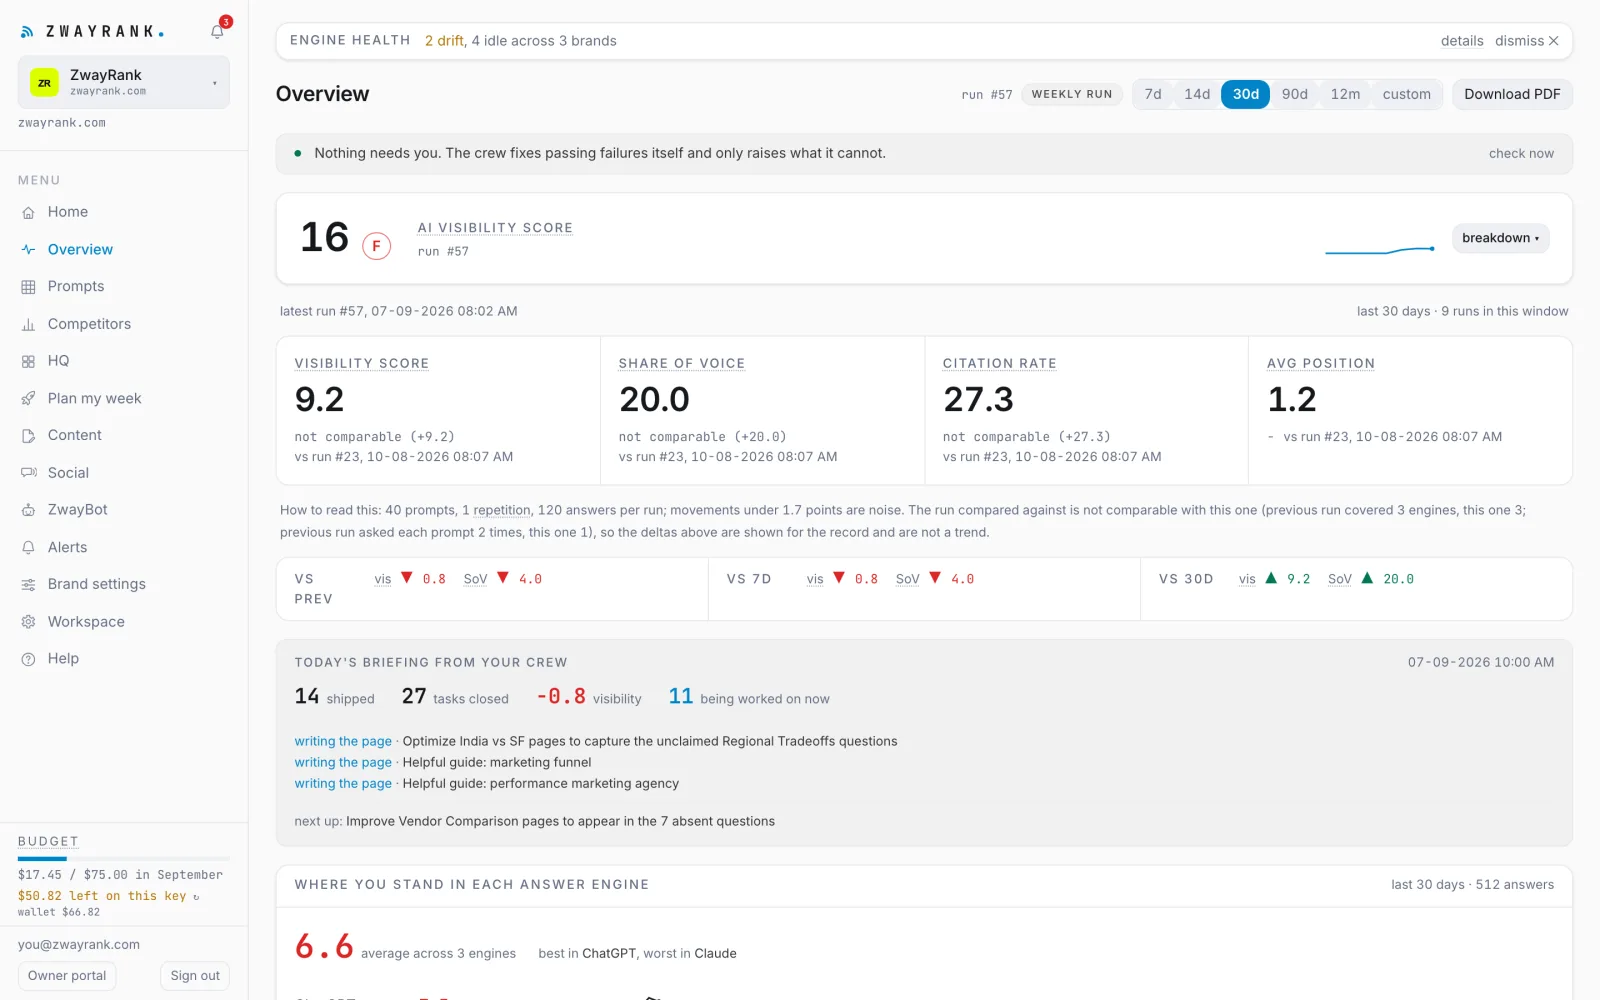Click the Alerts bell icon in menu

click(x=28, y=547)
